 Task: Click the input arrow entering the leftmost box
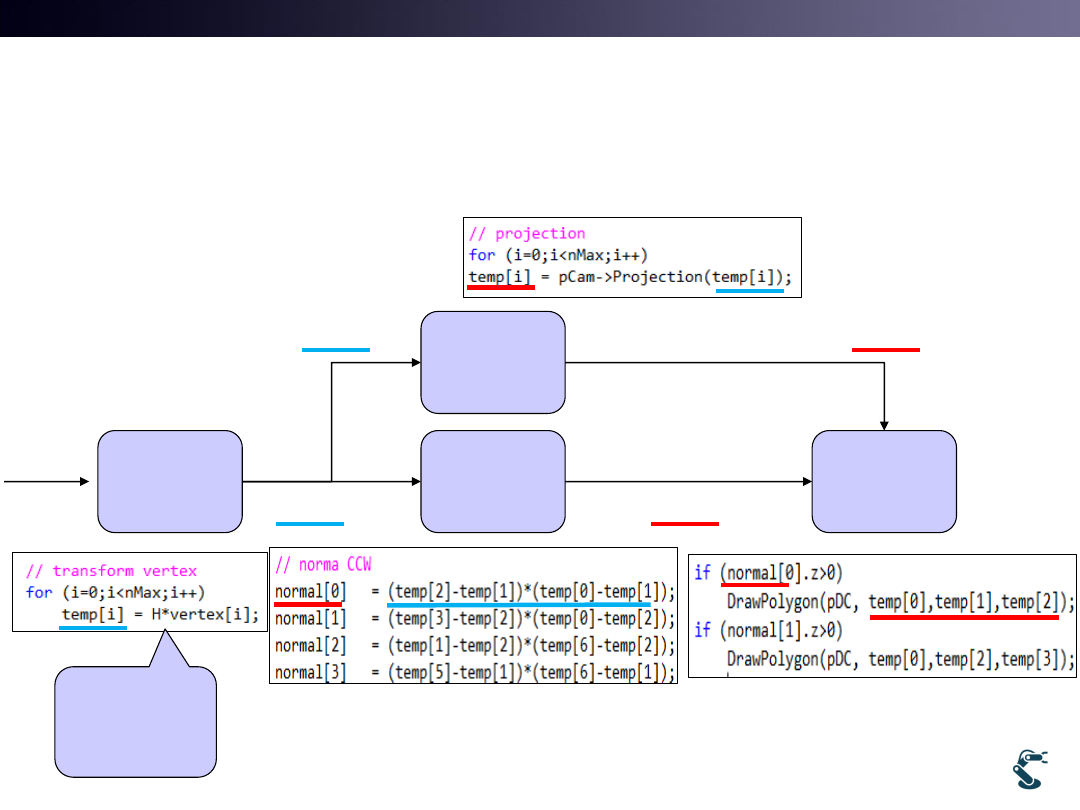tap(47, 481)
